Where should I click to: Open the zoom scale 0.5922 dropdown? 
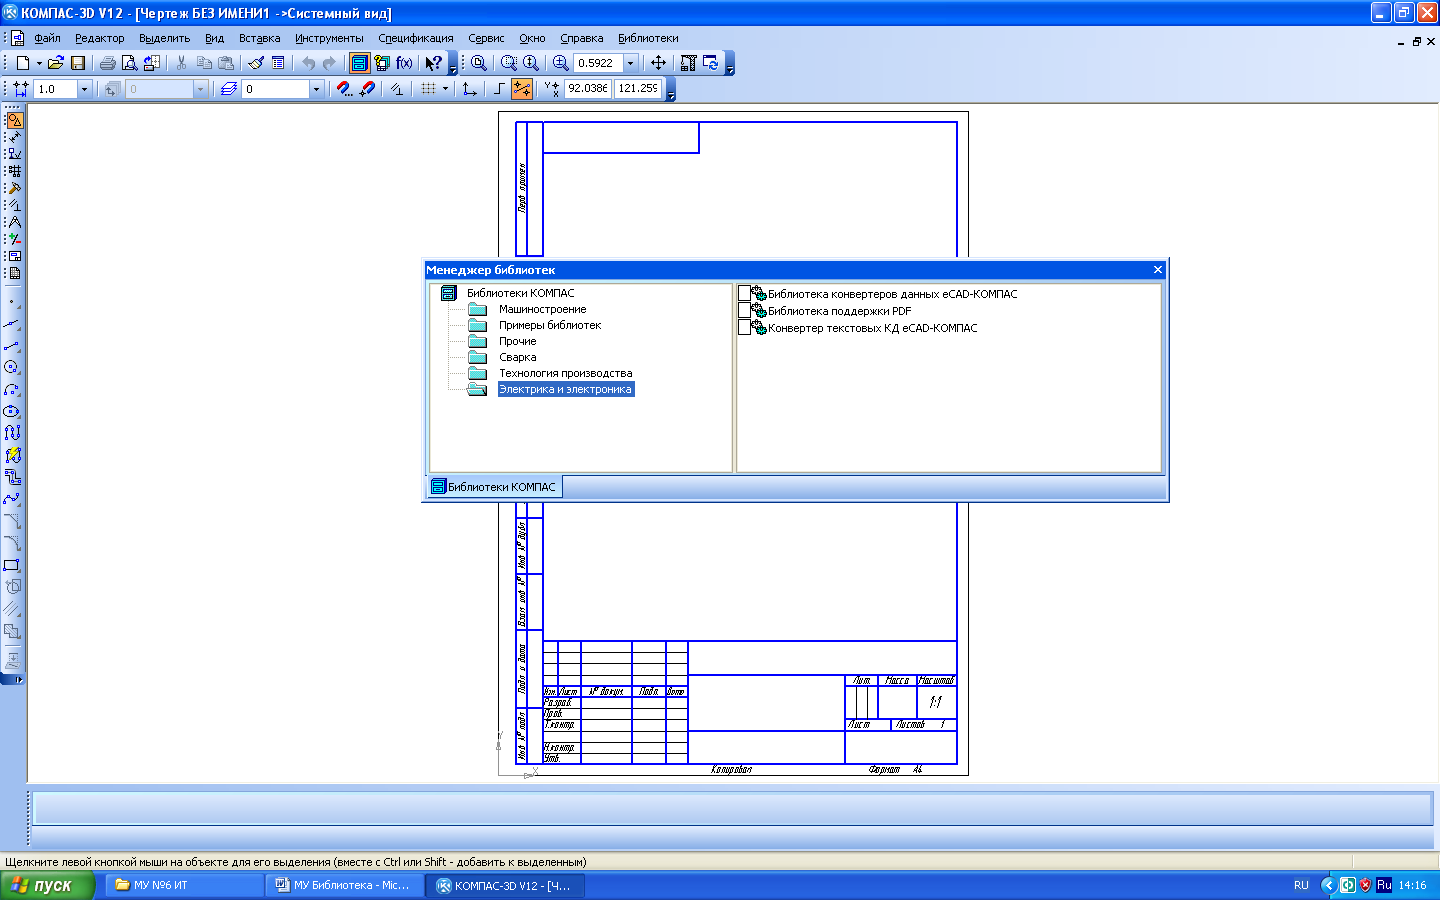point(631,63)
